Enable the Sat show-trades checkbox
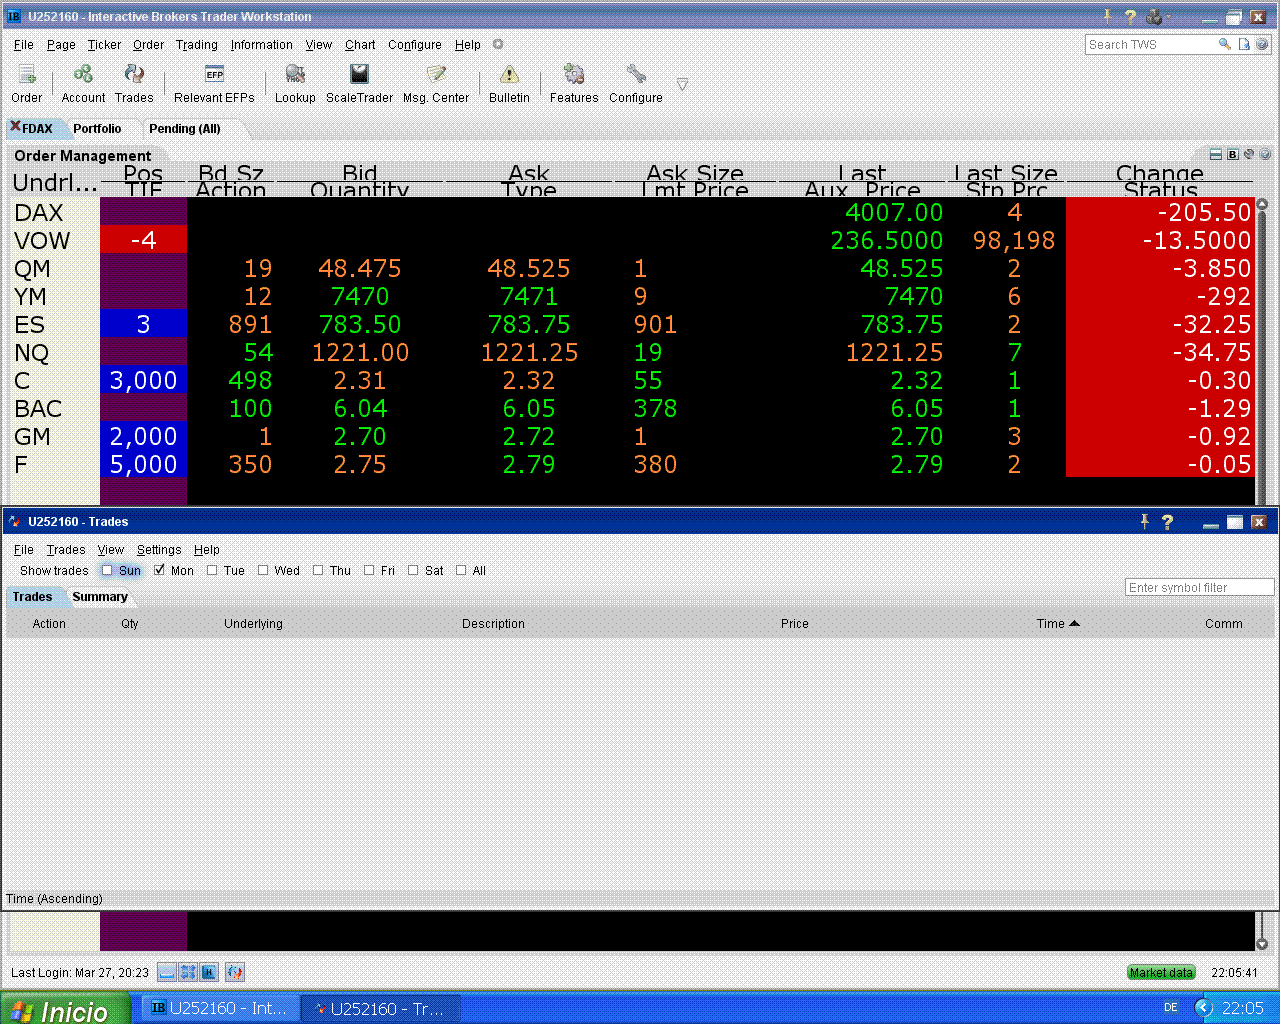1280x1024 pixels. (x=413, y=570)
